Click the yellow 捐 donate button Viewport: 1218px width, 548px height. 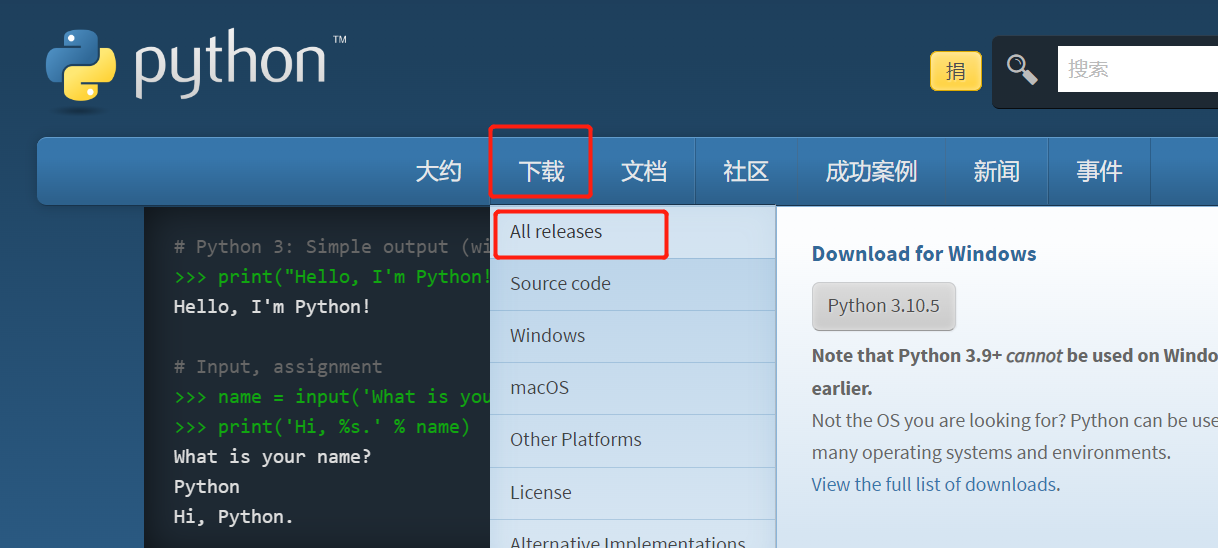click(955, 71)
